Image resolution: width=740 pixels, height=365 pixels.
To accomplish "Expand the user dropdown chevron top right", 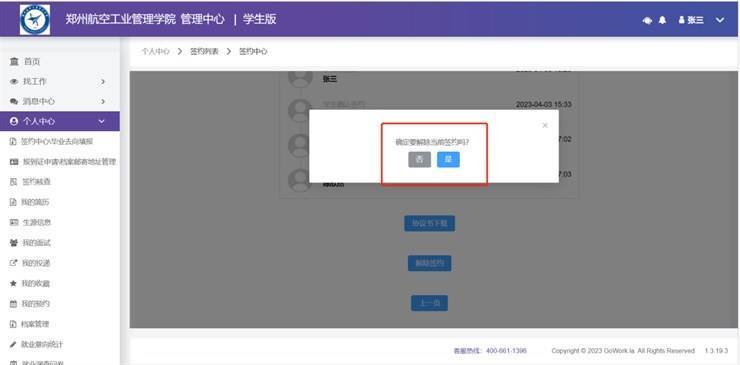I will click(720, 20).
